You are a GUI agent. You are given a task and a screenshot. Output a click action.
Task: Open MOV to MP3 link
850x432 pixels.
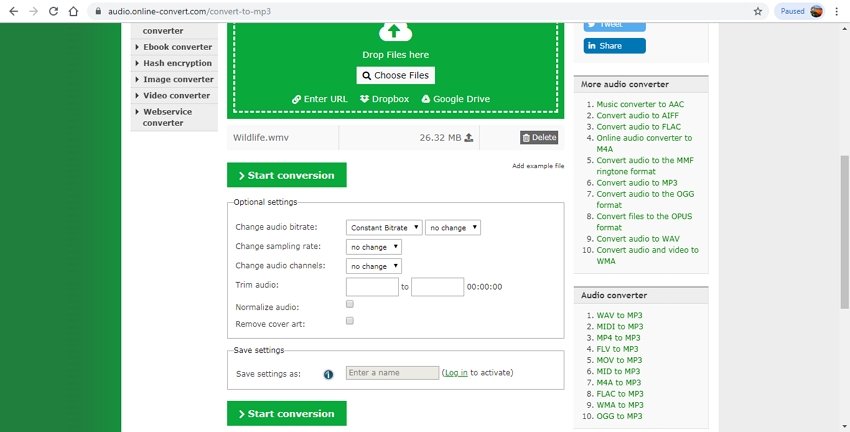click(x=619, y=360)
